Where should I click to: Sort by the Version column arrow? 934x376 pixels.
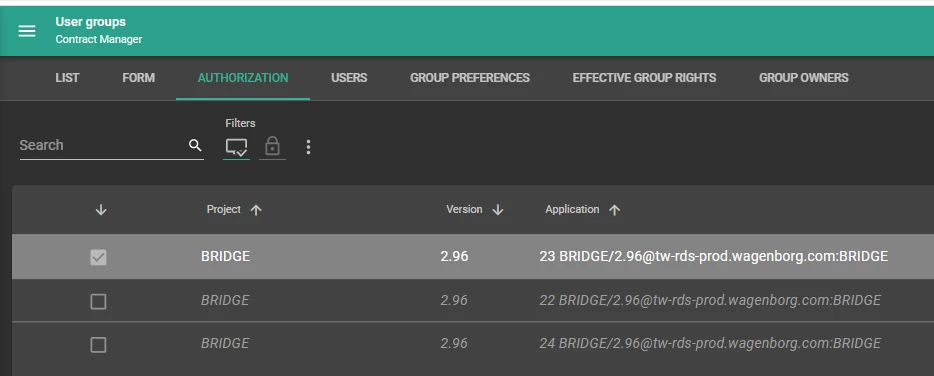click(x=498, y=210)
